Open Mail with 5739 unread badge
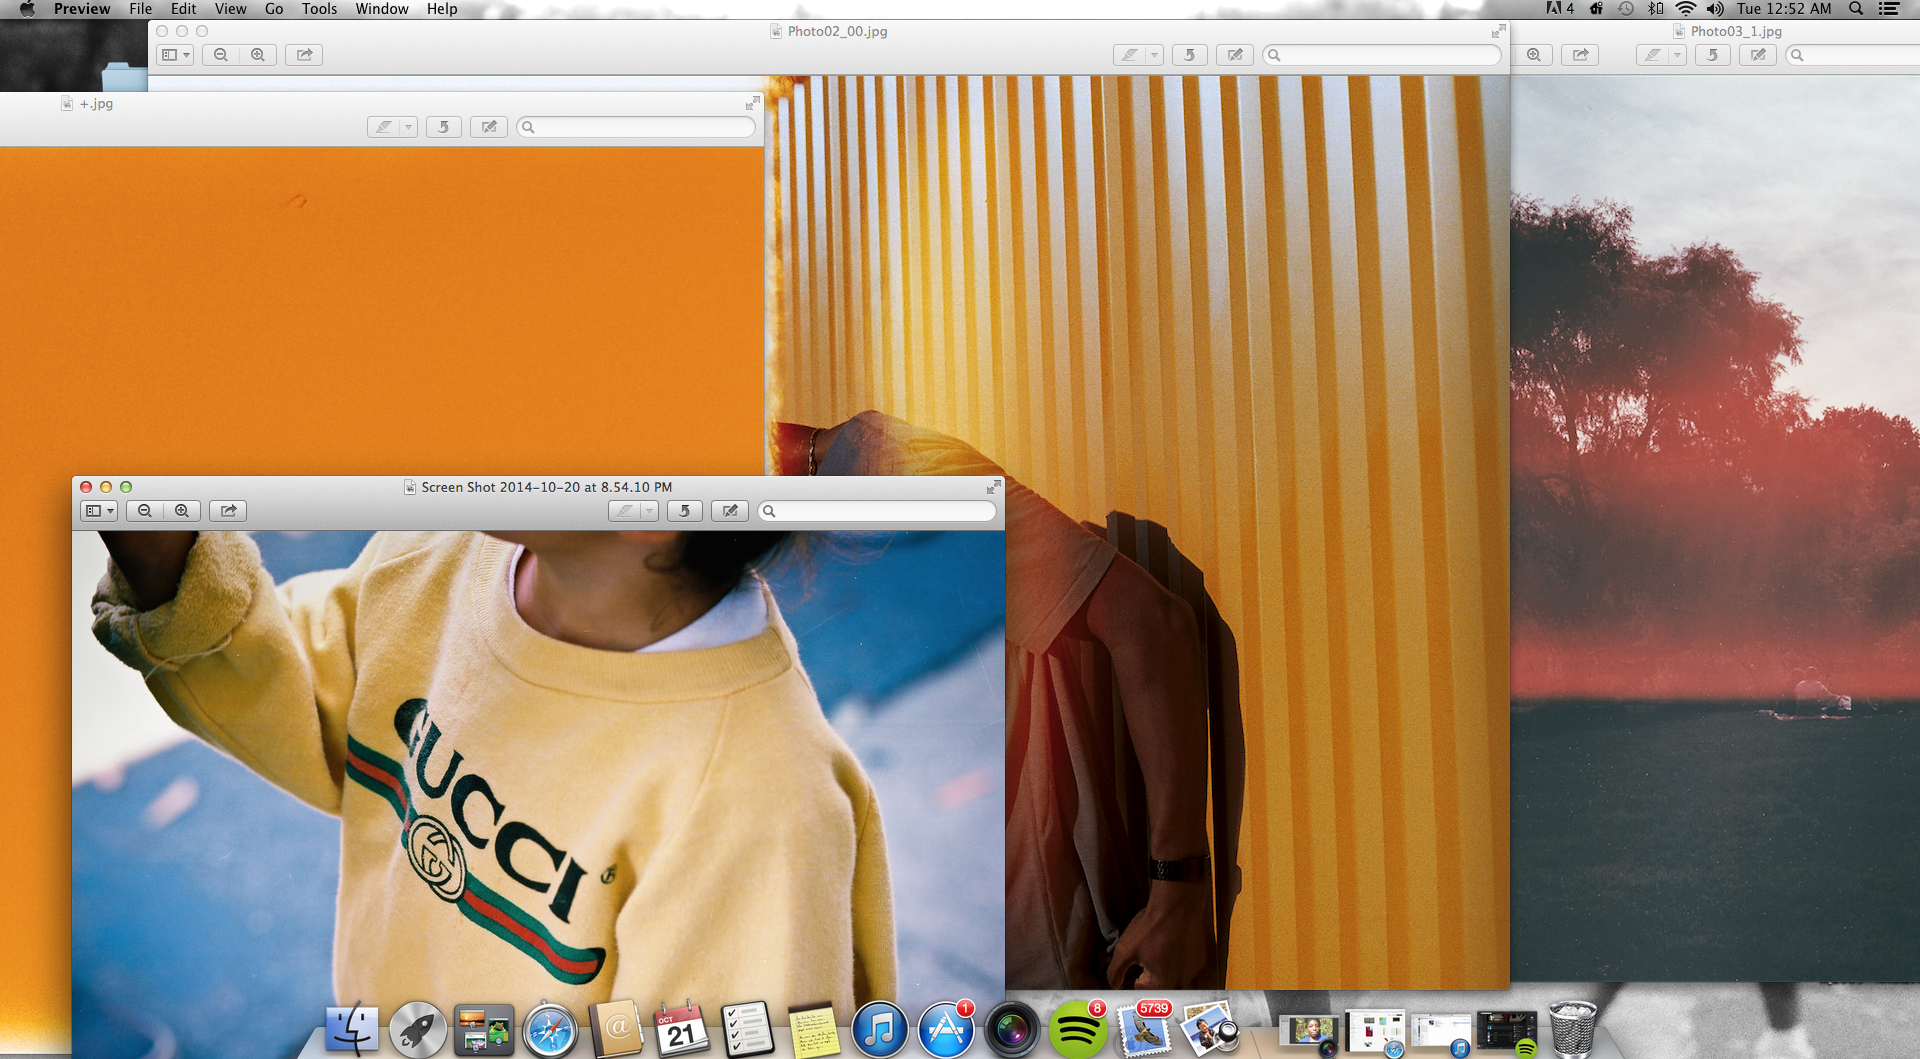The height and width of the screenshot is (1059, 1920). (1143, 1030)
